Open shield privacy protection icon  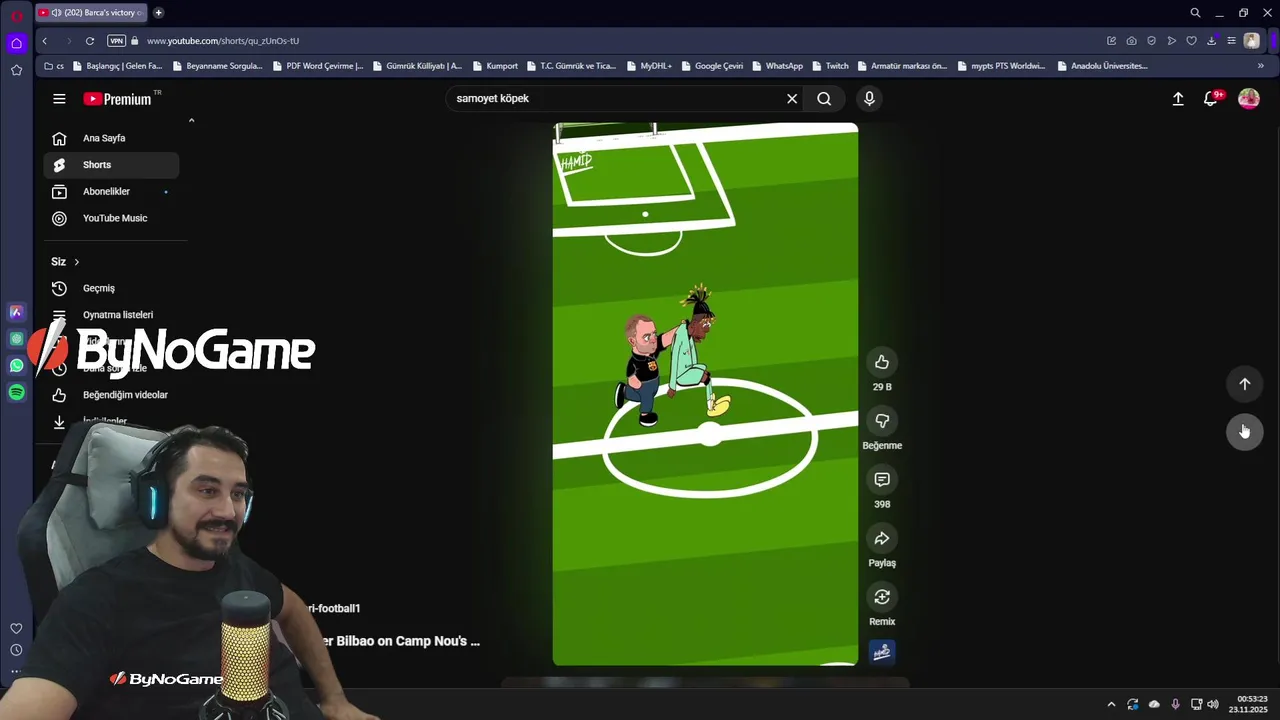point(1151,41)
